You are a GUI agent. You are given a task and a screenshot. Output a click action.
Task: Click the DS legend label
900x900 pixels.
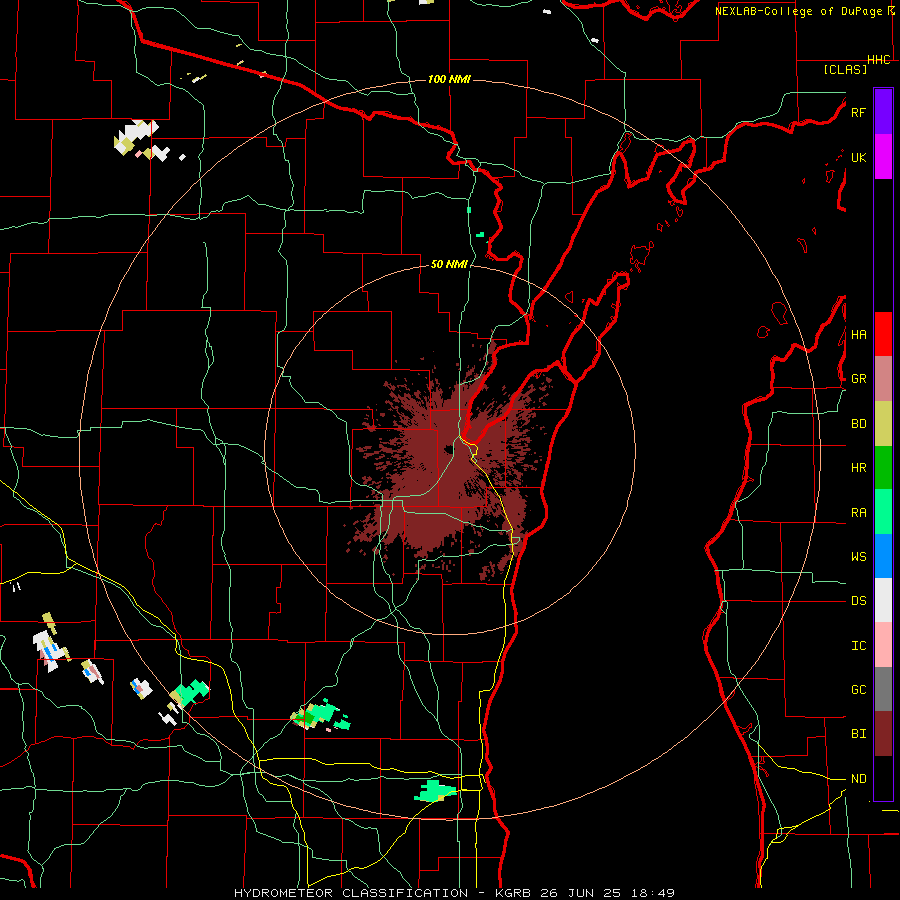pos(859,600)
